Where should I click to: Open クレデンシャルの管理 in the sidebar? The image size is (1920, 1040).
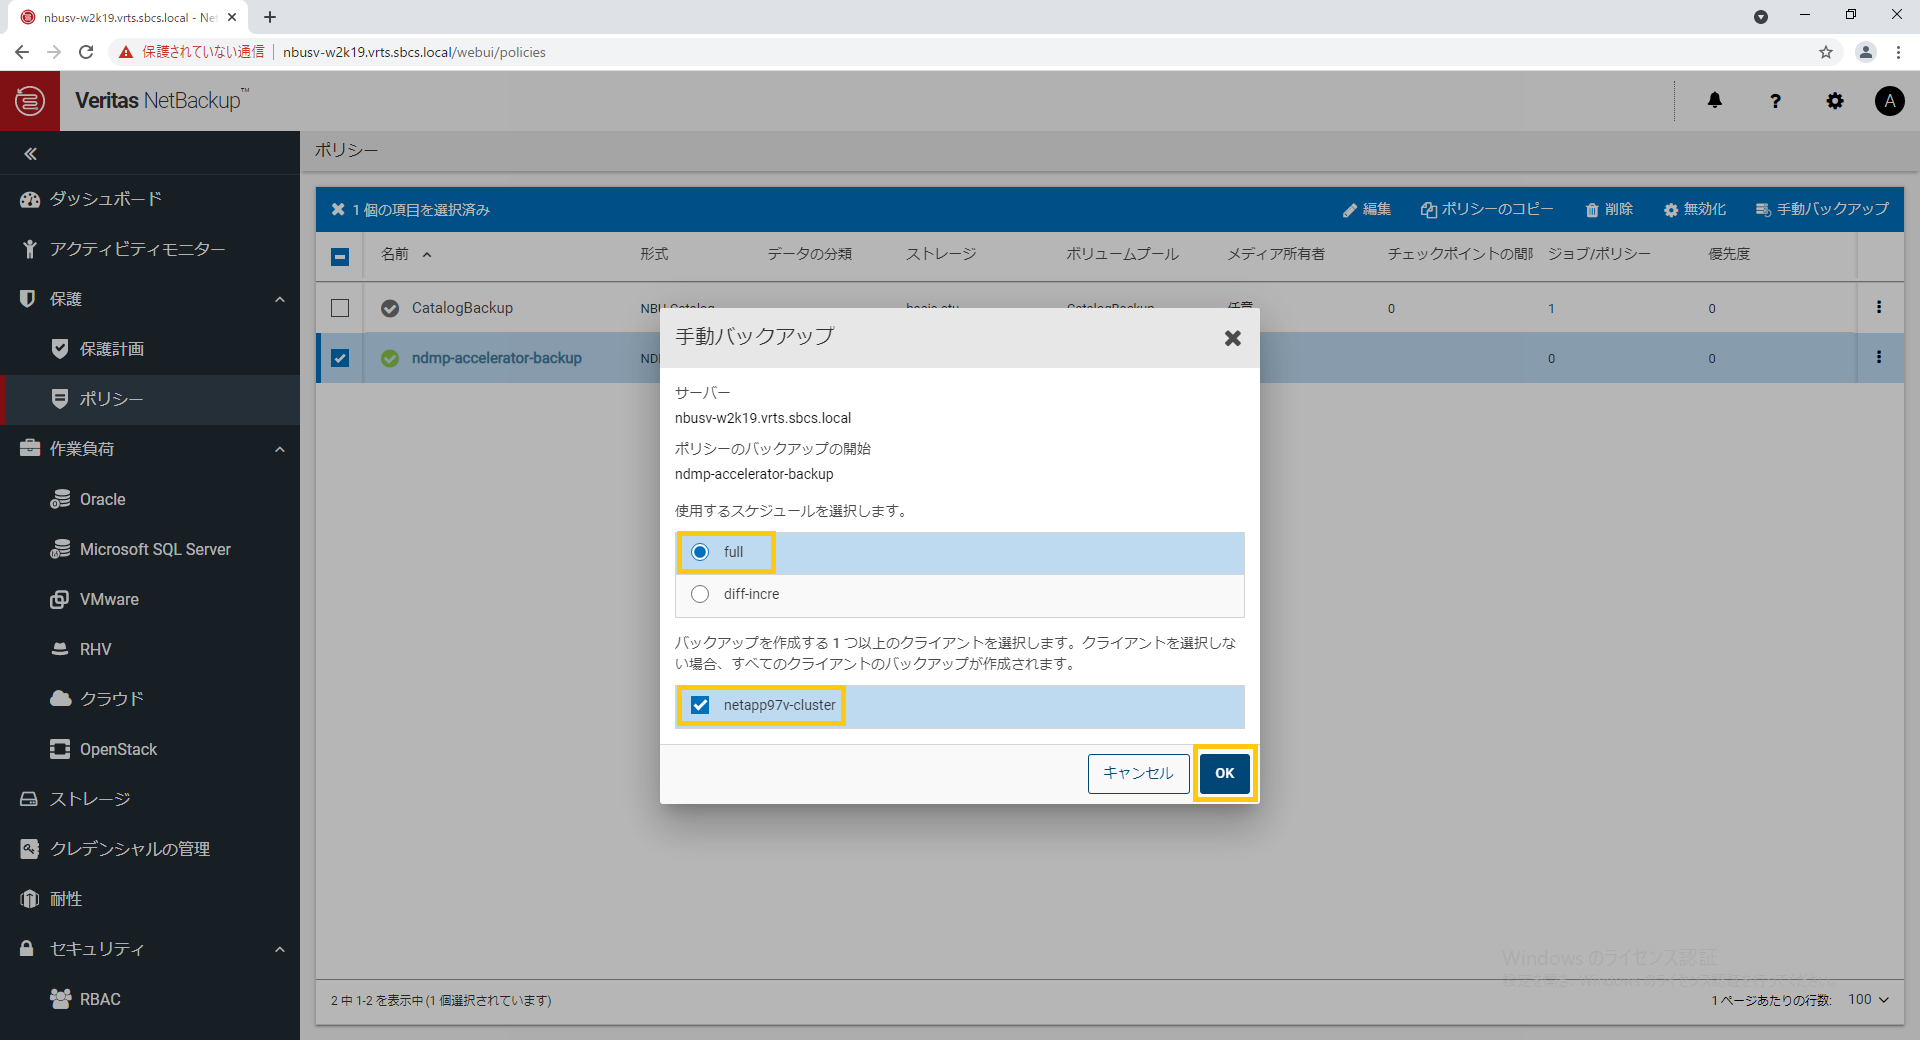click(150, 849)
